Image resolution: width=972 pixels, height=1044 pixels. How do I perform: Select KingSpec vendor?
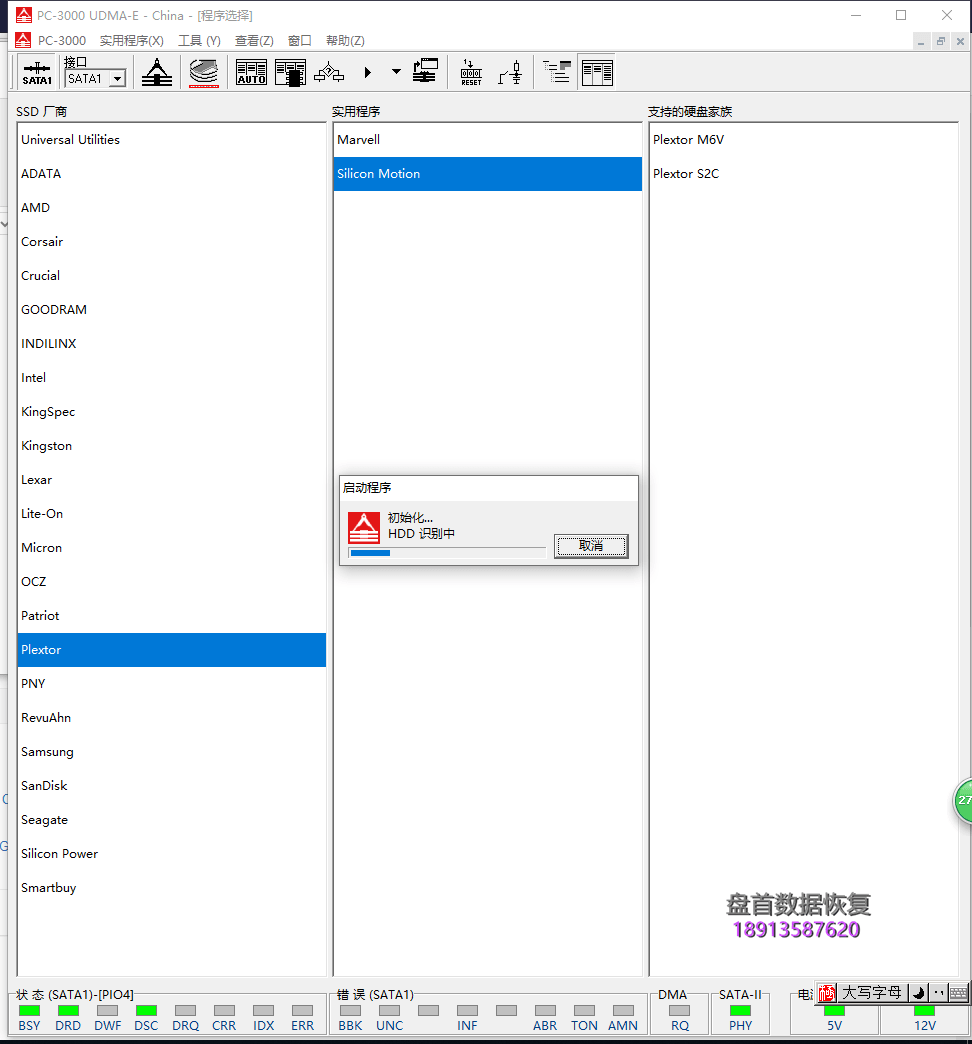click(172, 411)
